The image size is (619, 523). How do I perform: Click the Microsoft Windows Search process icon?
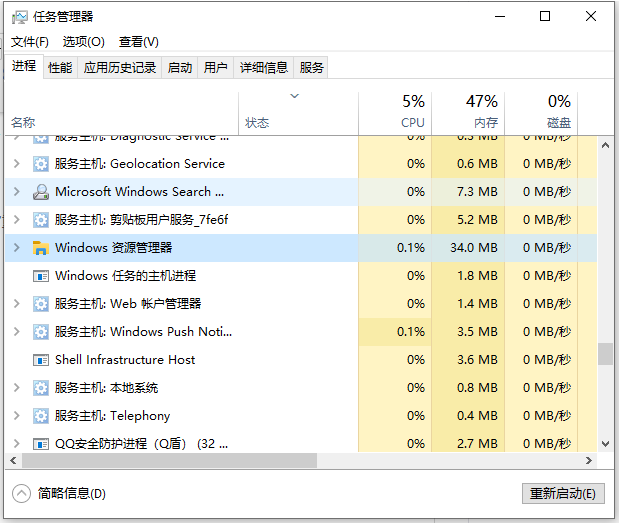(x=41, y=192)
